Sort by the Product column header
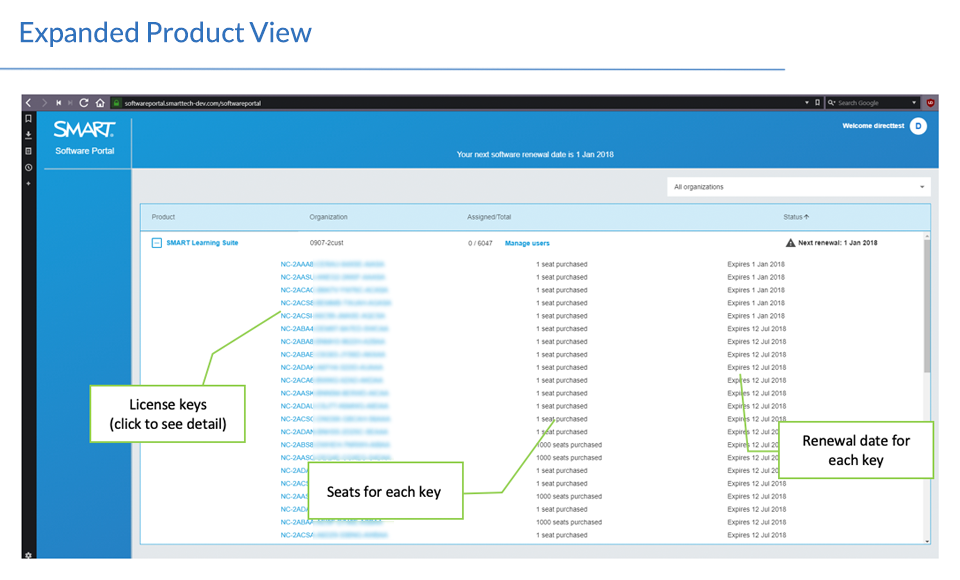 163,217
